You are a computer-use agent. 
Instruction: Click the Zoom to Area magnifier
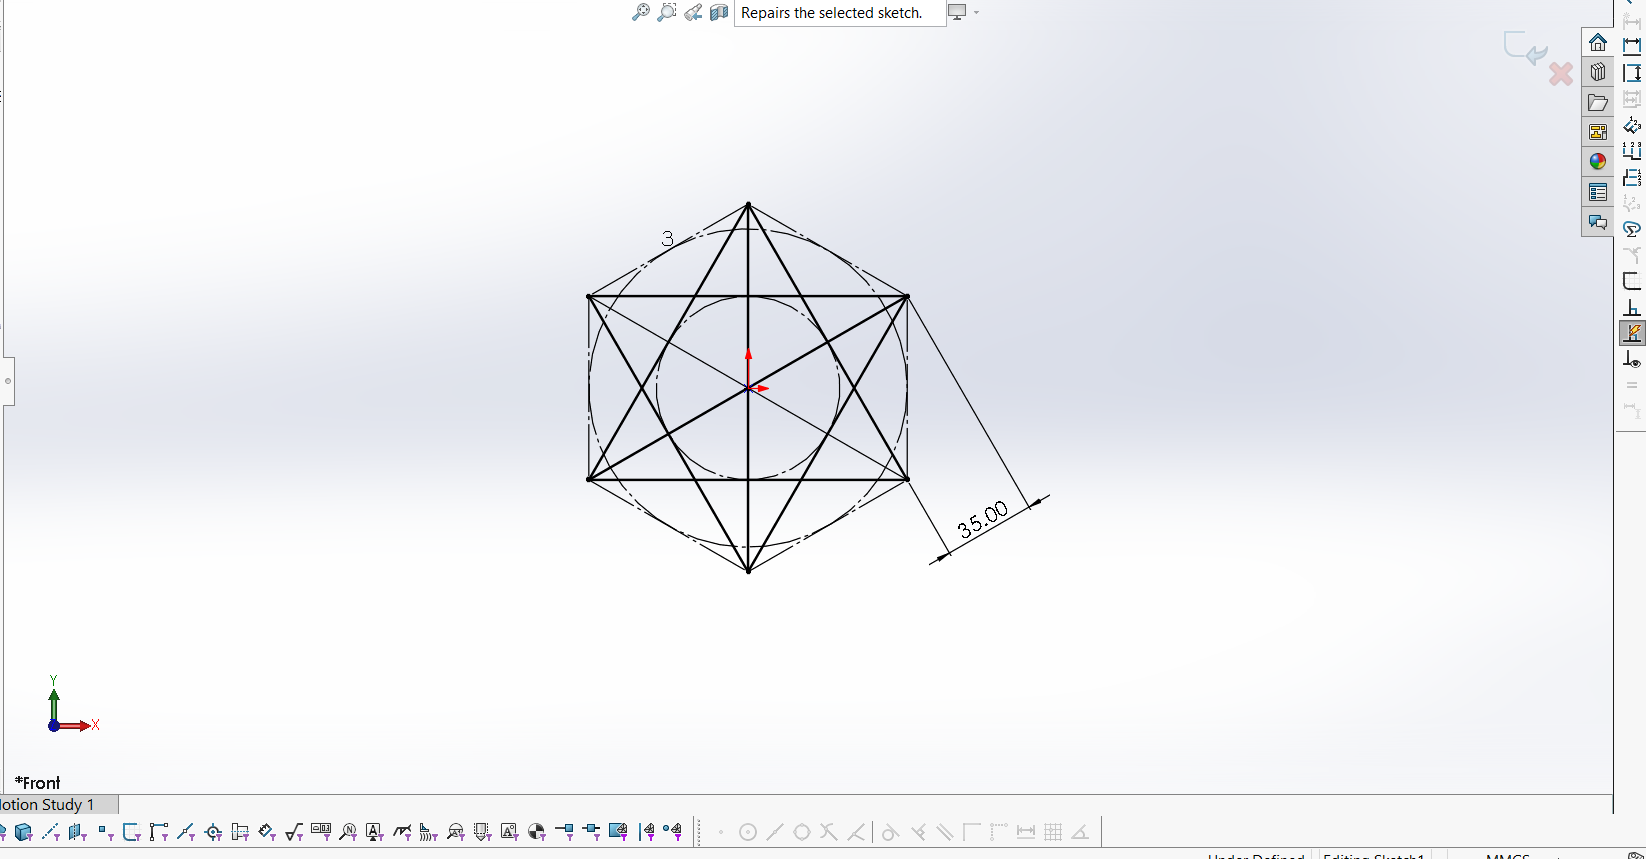(x=667, y=12)
